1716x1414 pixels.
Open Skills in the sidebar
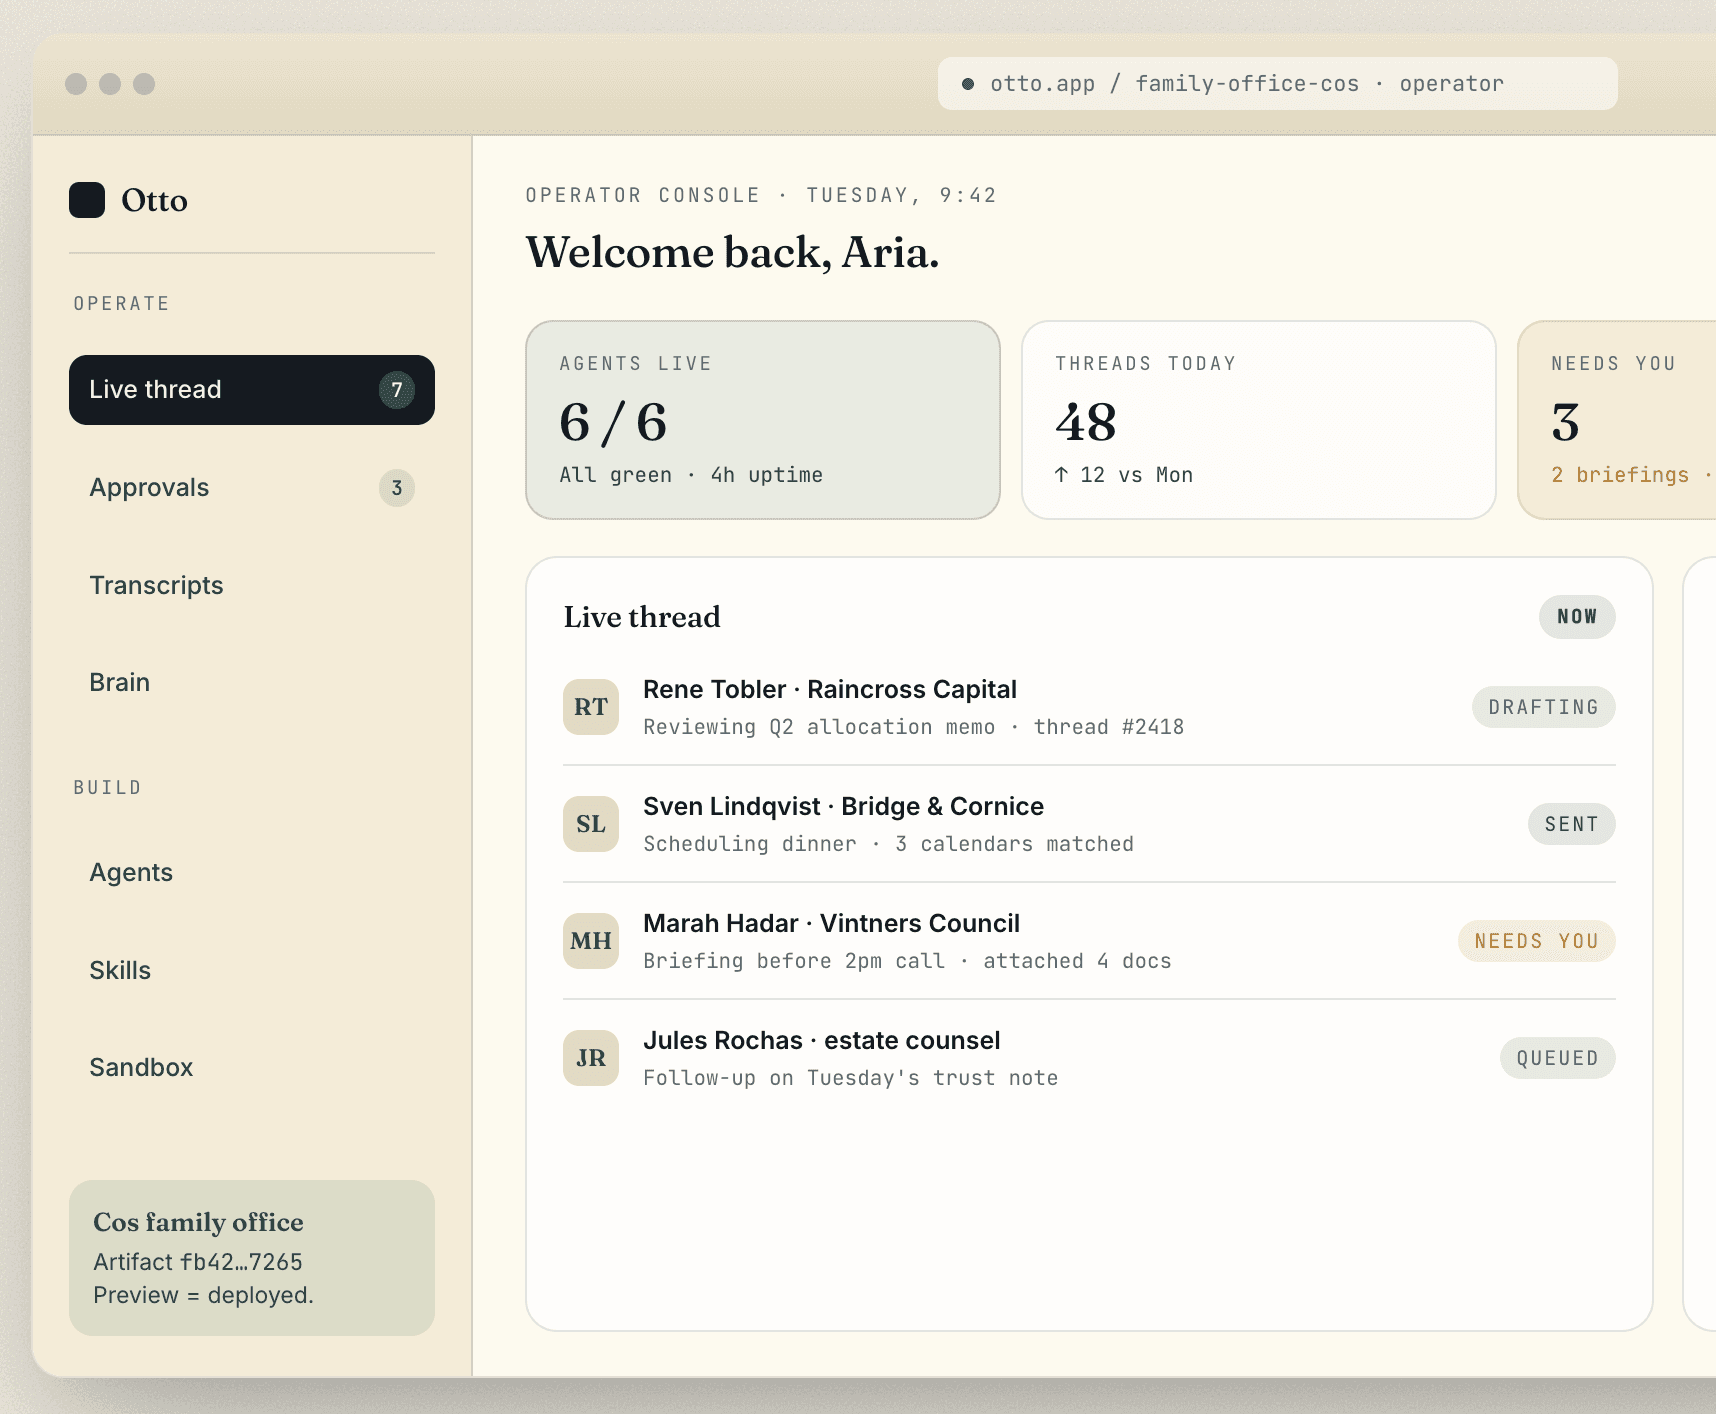point(252,970)
